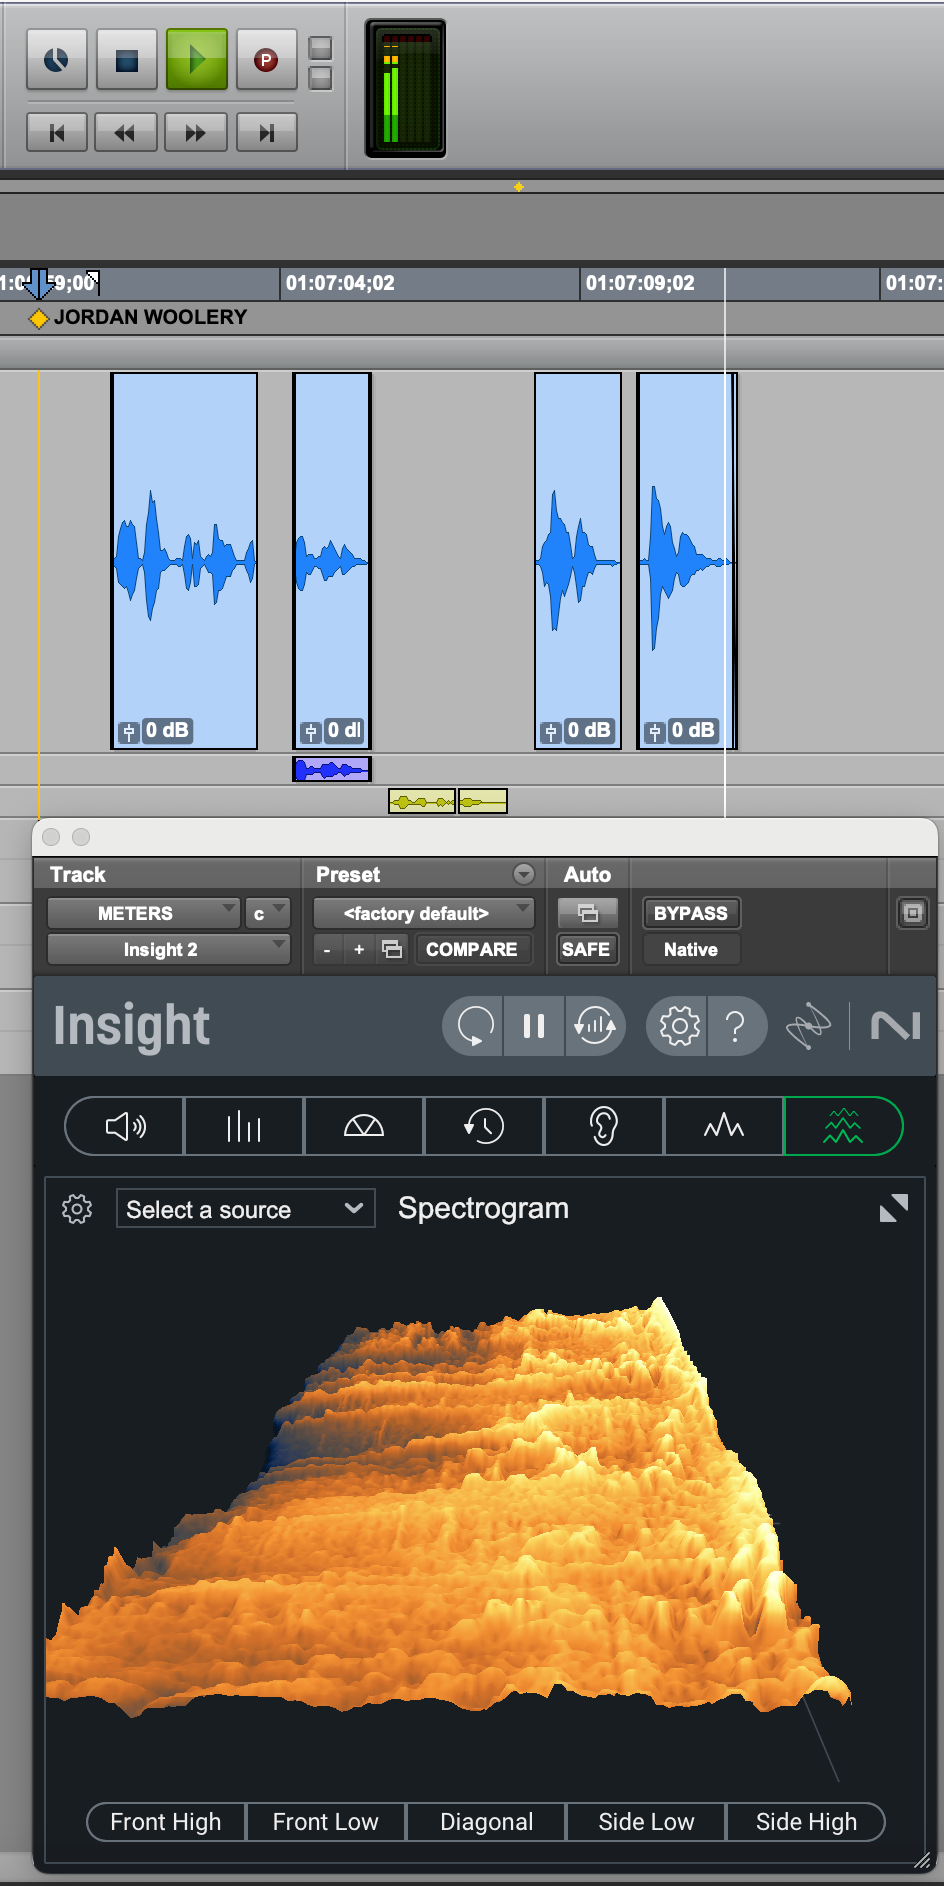Screen dimensions: 944x1886
Task: Open the Spectrogram panel gear settings
Action: (x=77, y=1209)
